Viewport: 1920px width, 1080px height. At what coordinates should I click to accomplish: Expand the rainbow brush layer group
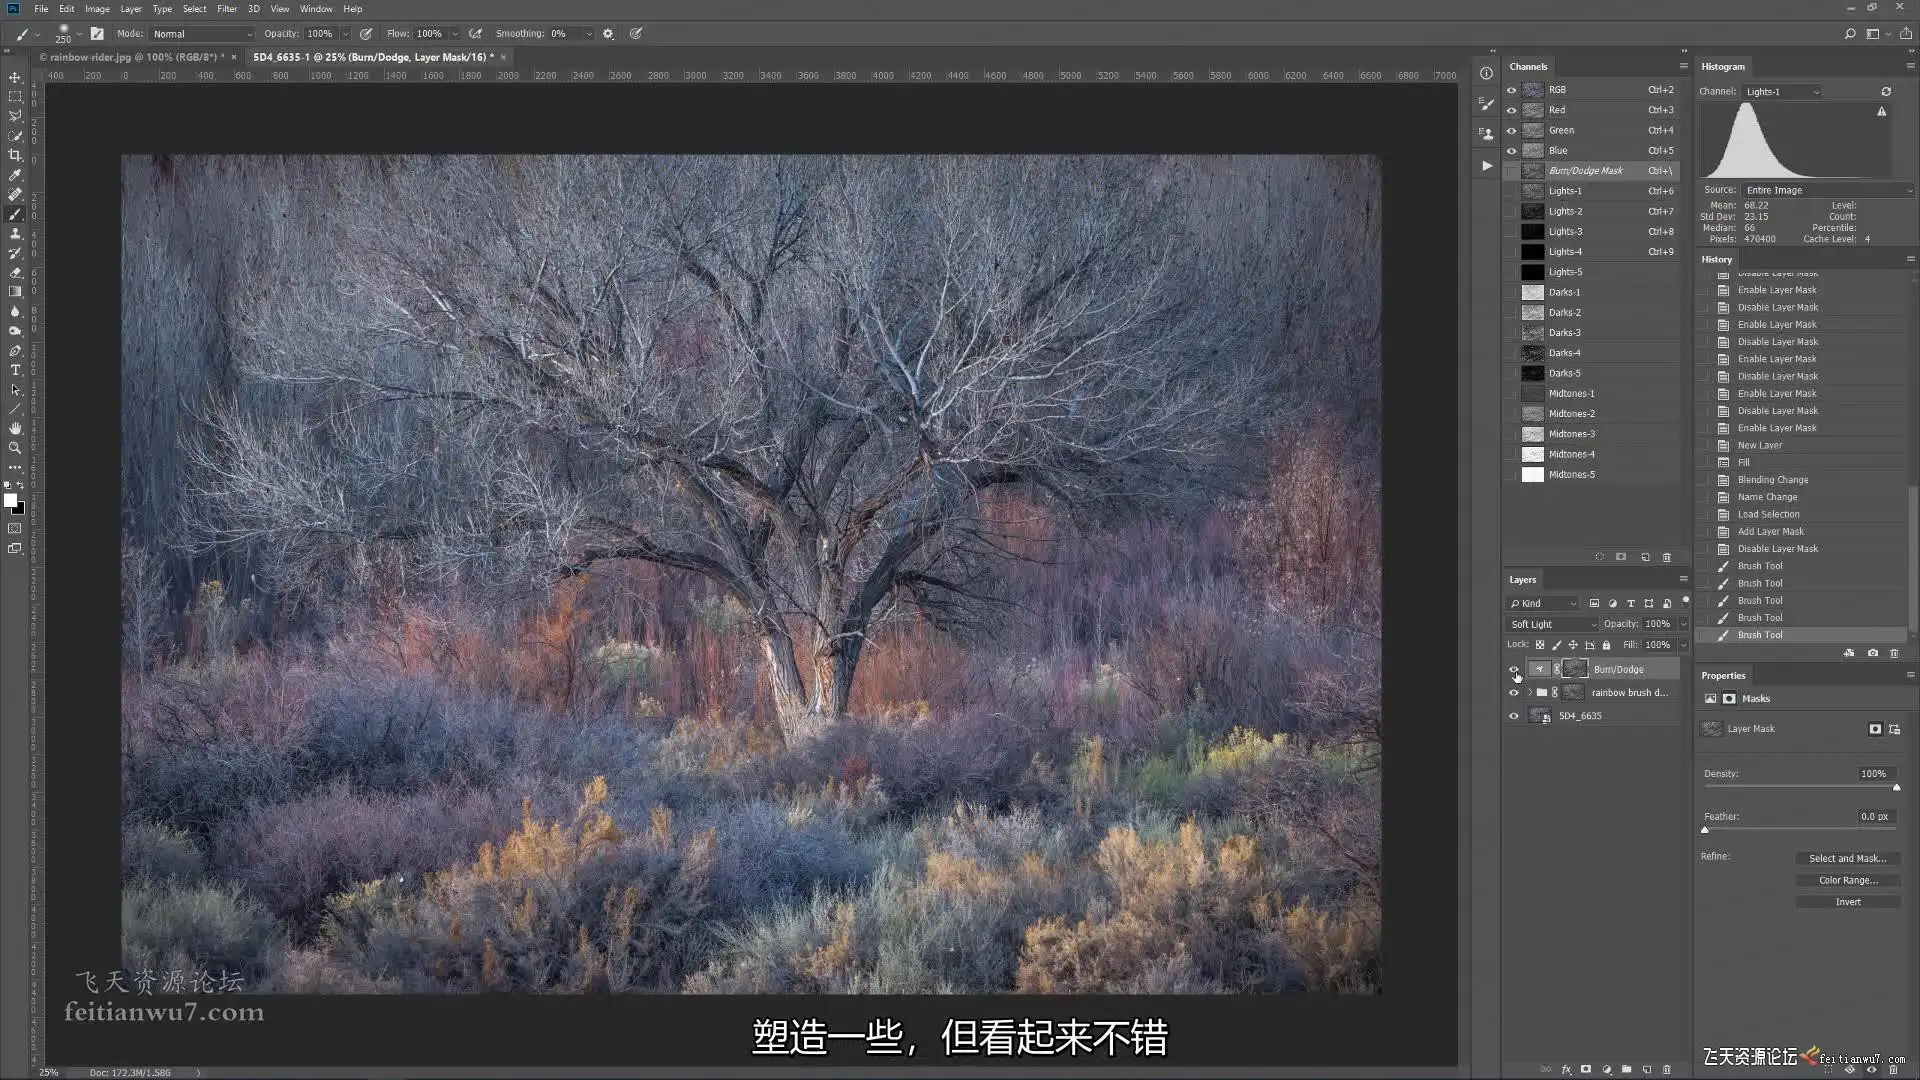point(1529,692)
